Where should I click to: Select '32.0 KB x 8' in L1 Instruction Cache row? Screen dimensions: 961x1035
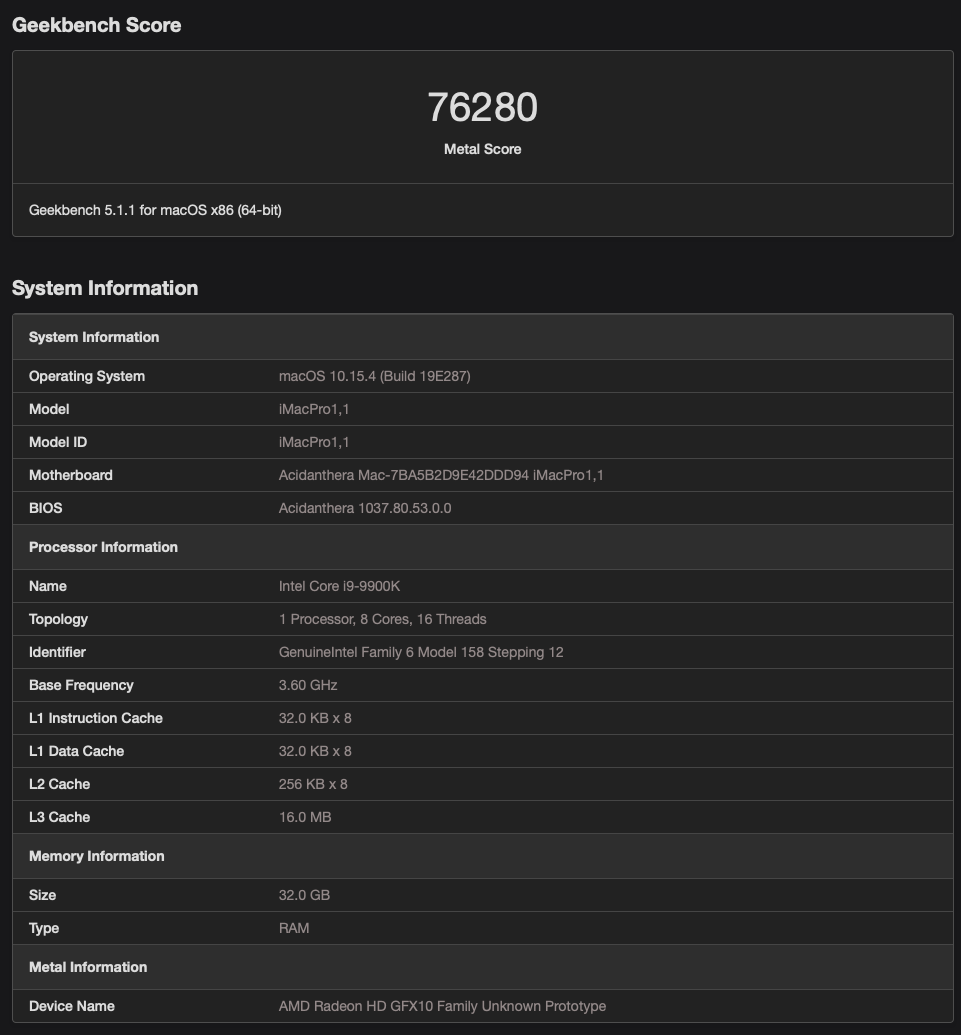[x=315, y=718]
